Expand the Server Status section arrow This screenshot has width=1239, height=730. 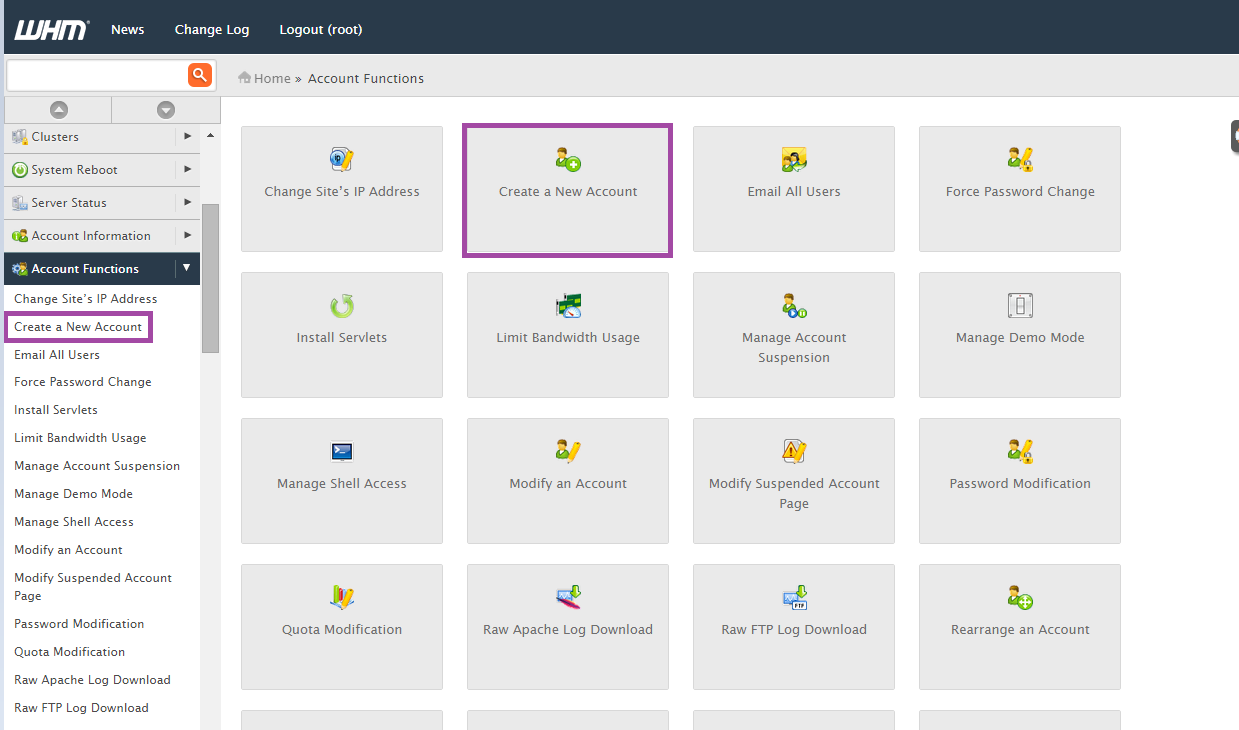click(x=187, y=202)
